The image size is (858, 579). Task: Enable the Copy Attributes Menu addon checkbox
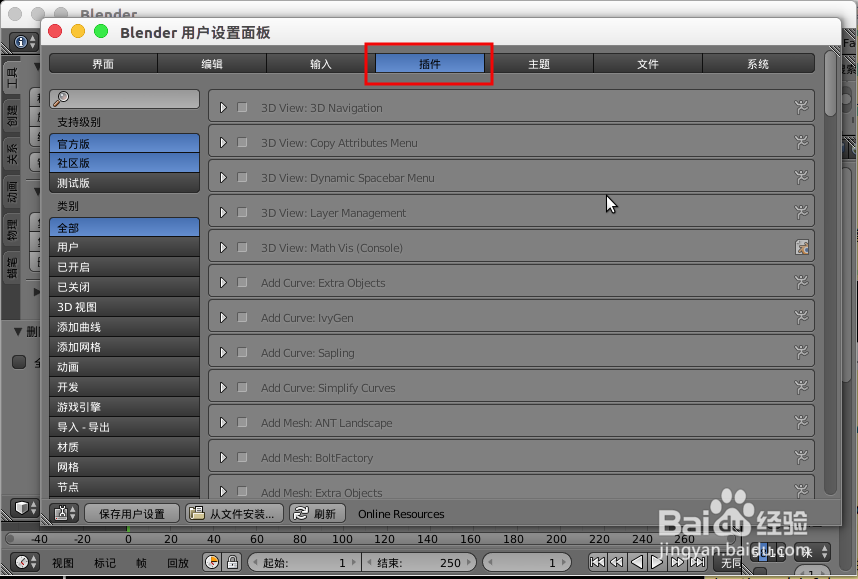point(242,142)
